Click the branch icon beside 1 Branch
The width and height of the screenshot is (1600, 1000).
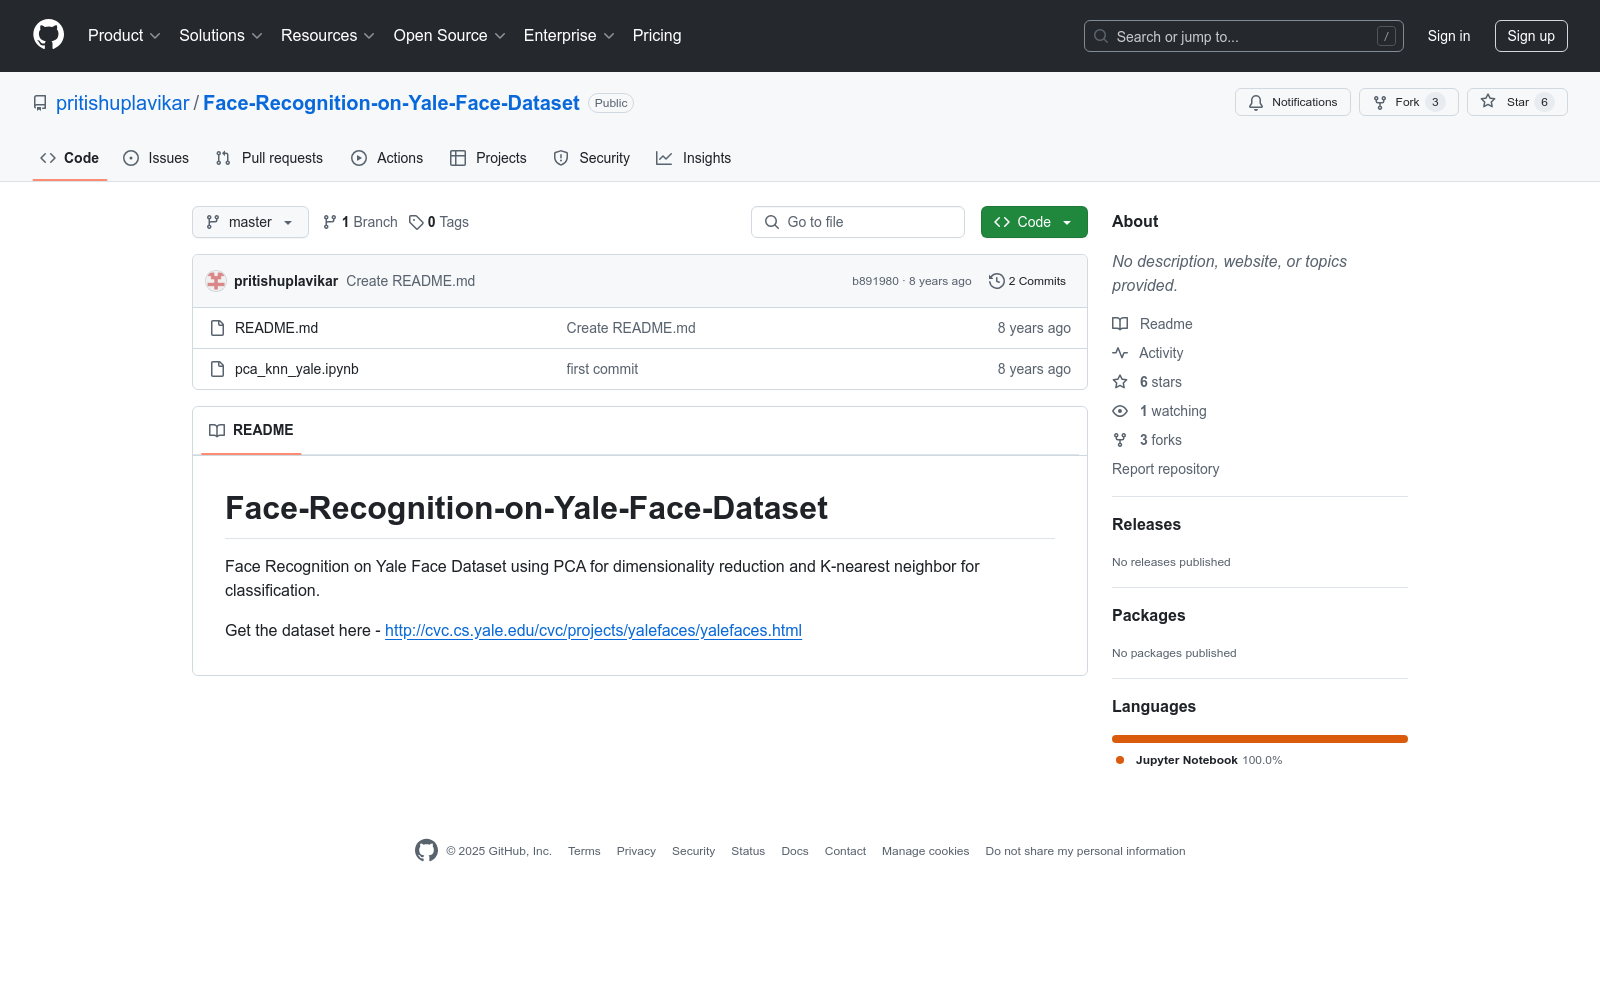(x=330, y=222)
